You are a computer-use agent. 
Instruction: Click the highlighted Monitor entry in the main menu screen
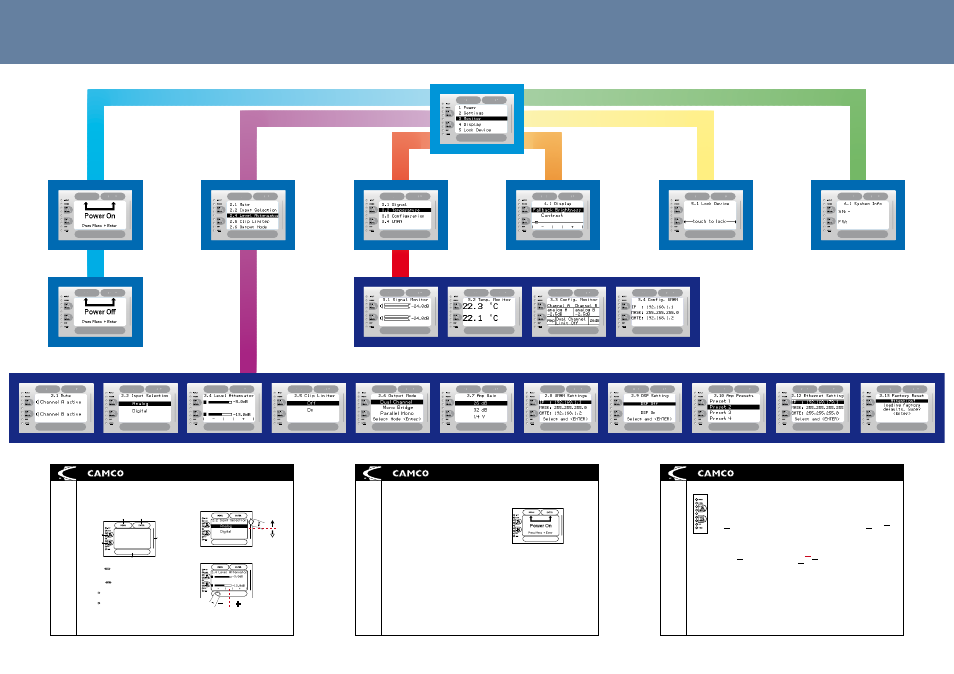coord(482,119)
